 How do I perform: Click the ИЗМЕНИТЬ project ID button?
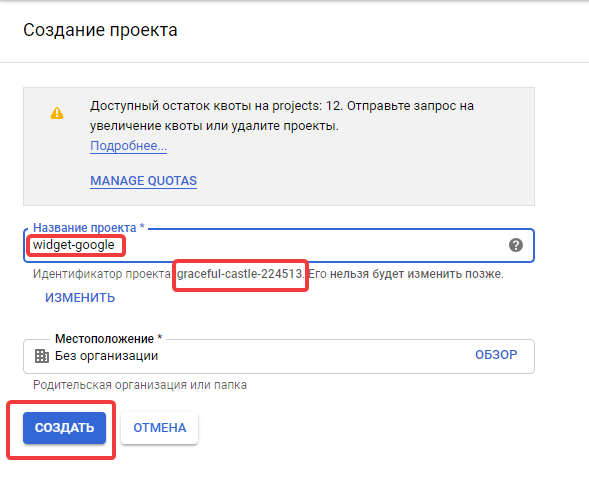[80, 298]
